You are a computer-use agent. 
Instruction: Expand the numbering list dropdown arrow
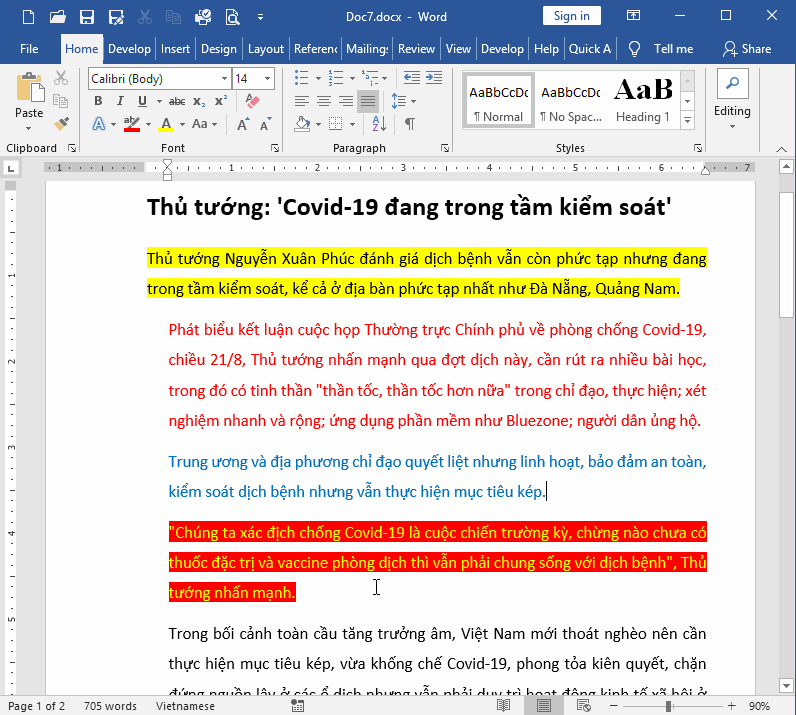pyautogui.click(x=352, y=78)
